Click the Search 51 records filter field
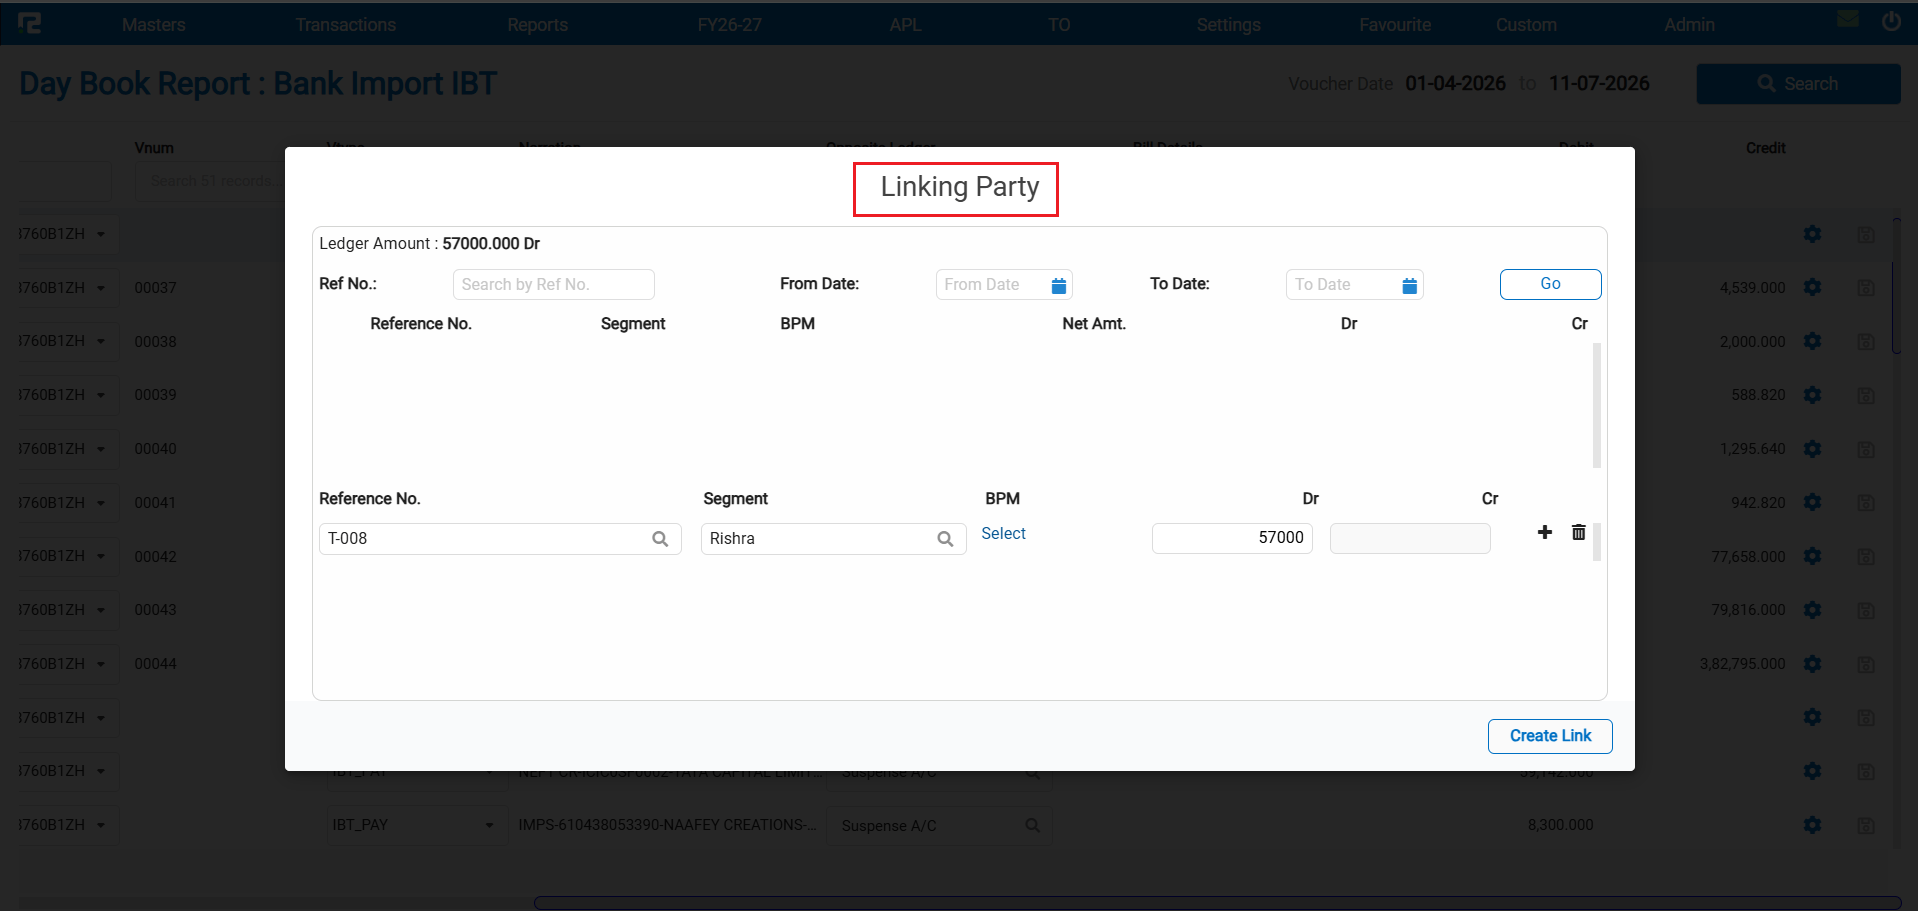The width and height of the screenshot is (1918, 911). tap(210, 181)
